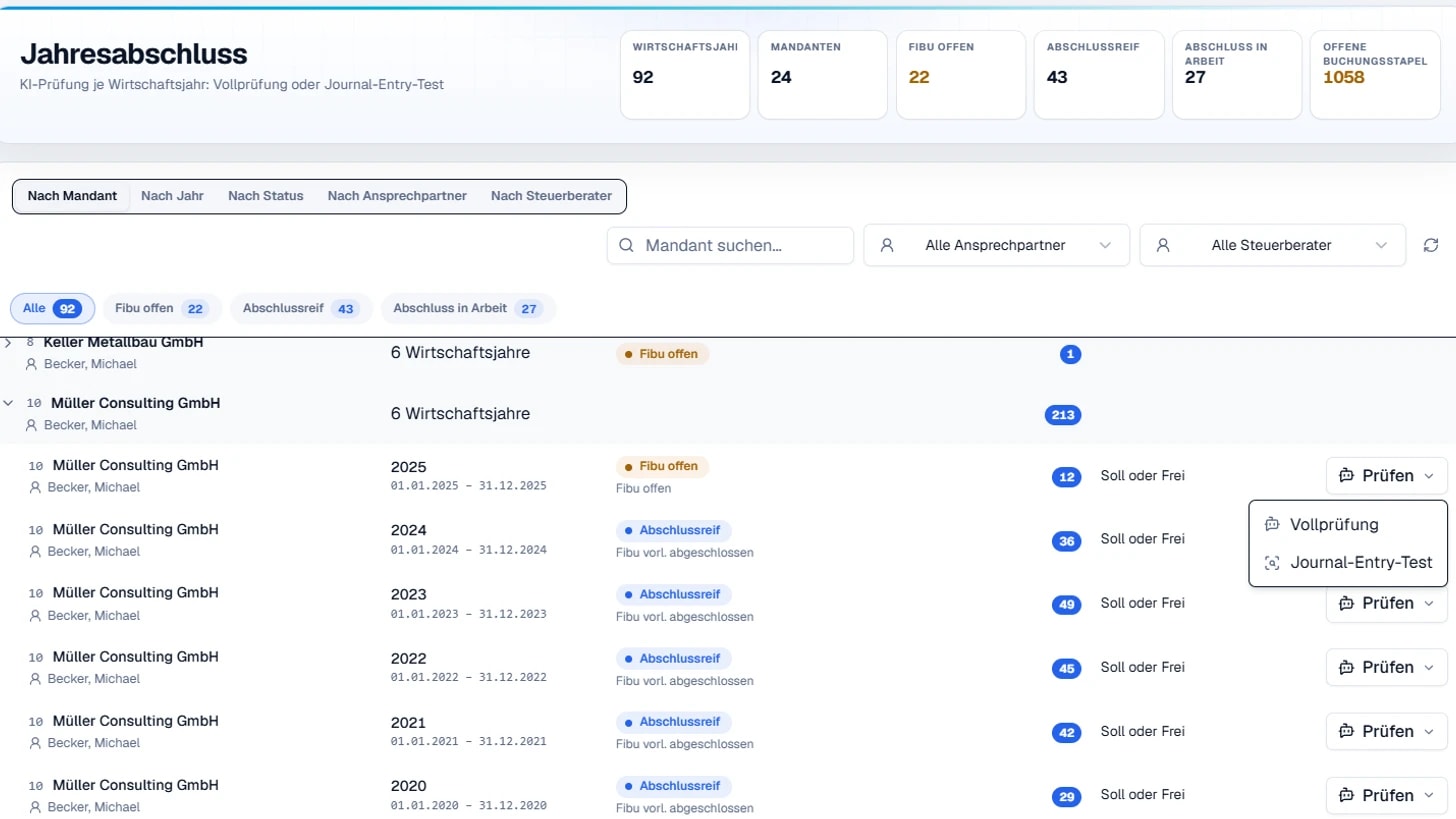Click the blue 36 badge in the 2024 row

click(x=1067, y=541)
